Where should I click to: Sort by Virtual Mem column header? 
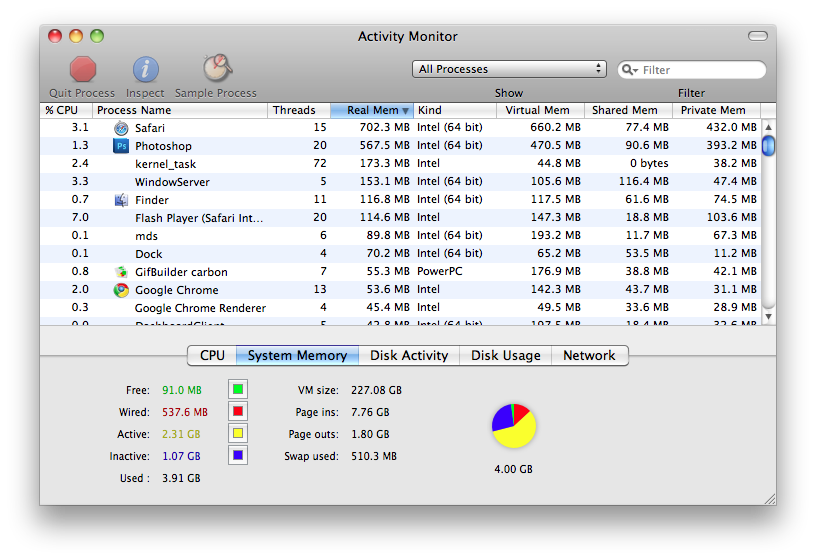[540, 110]
